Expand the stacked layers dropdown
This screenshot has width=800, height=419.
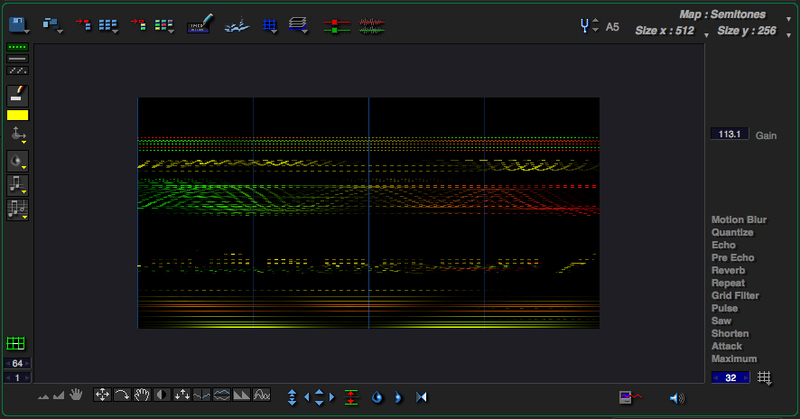pyautogui.click(x=299, y=24)
